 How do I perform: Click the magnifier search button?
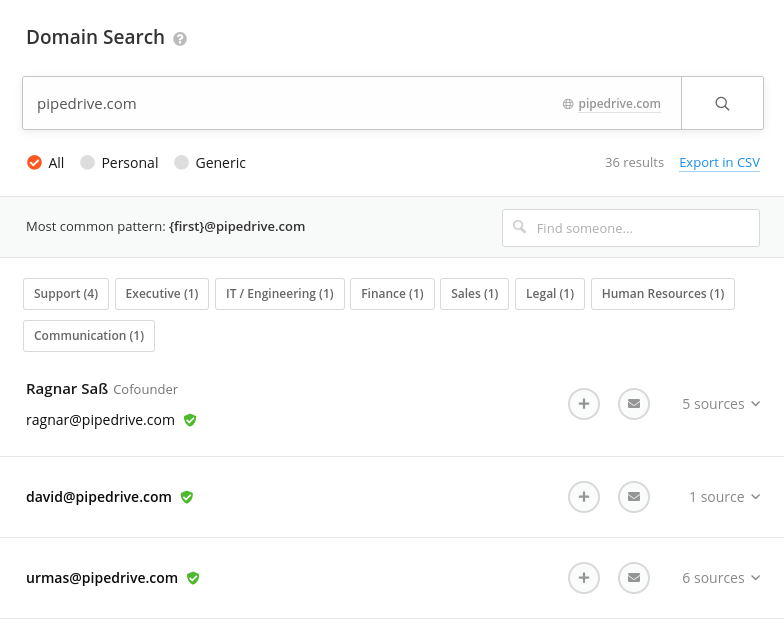pyautogui.click(x=722, y=104)
